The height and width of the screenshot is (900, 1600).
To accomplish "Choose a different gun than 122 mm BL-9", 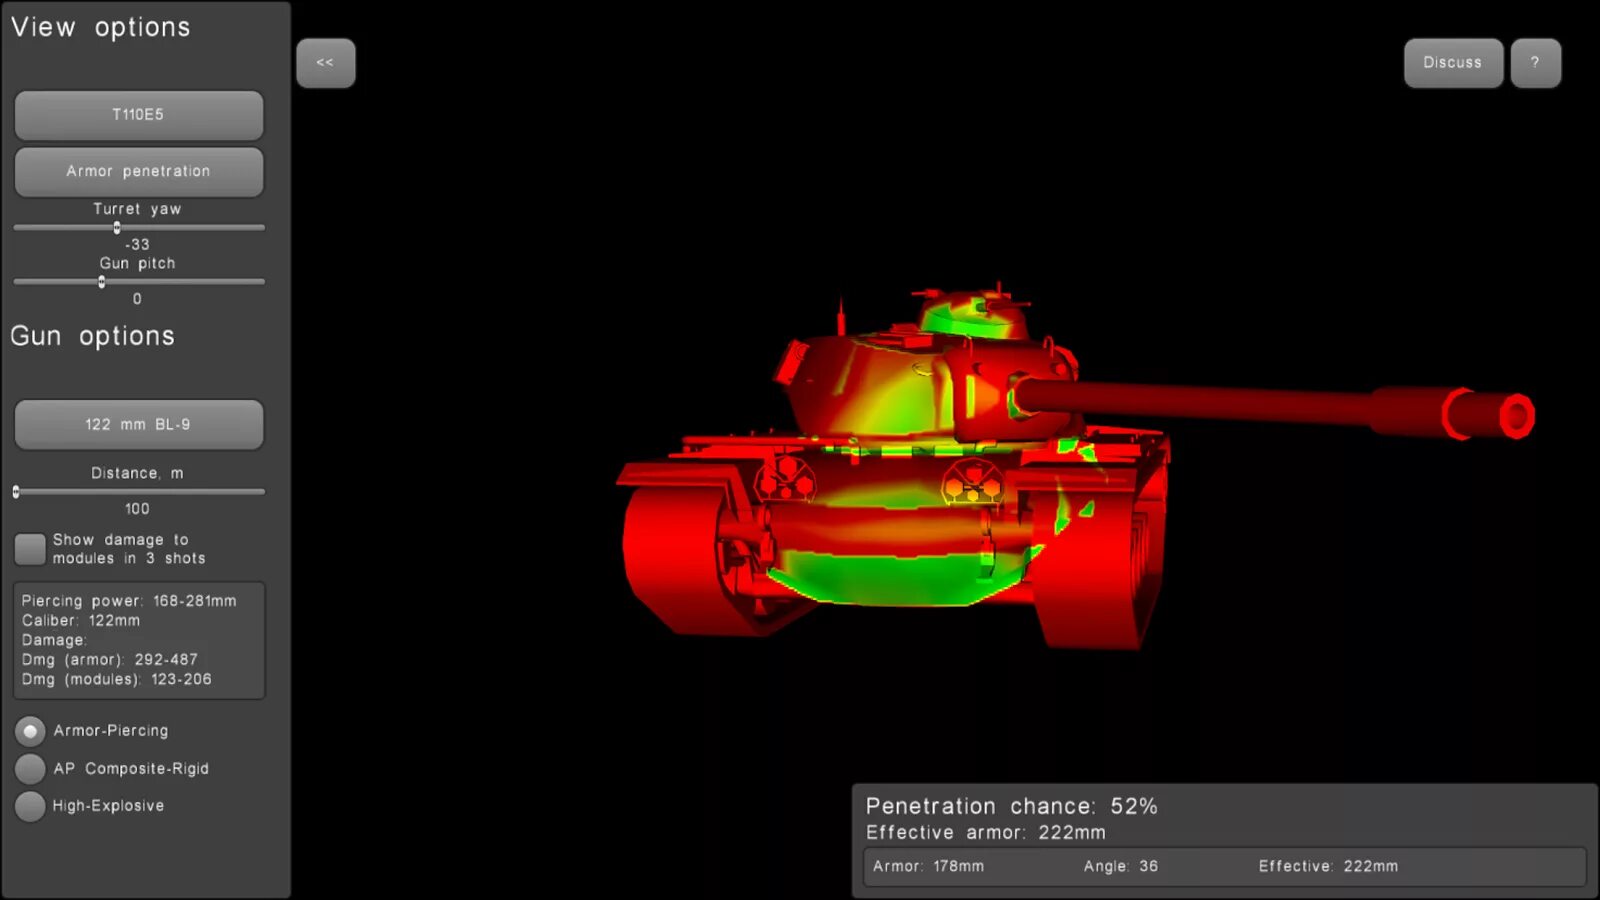I will click(139, 425).
